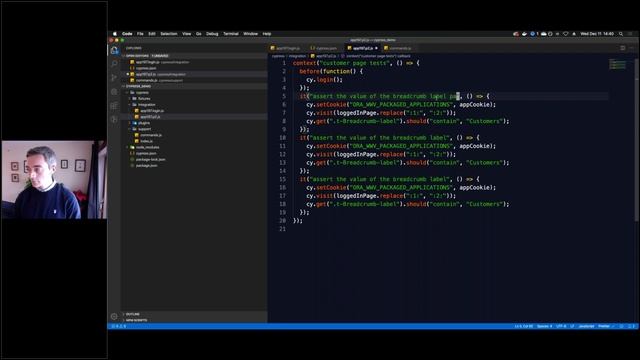This screenshot has height=360, width=640.
Task: Click the Prettier status bar item
Action: 606,326
